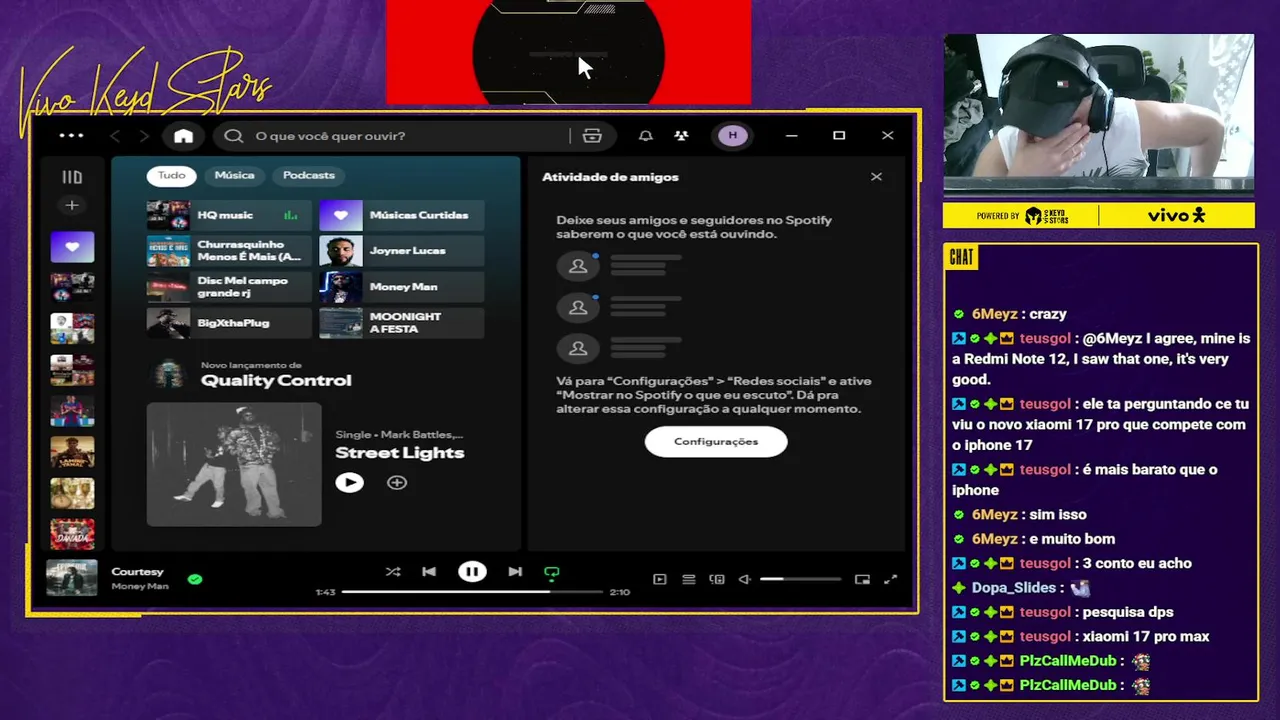Add Street Lights to library plus icon
Screen dimensions: 1280x720
tap(397, 483)
